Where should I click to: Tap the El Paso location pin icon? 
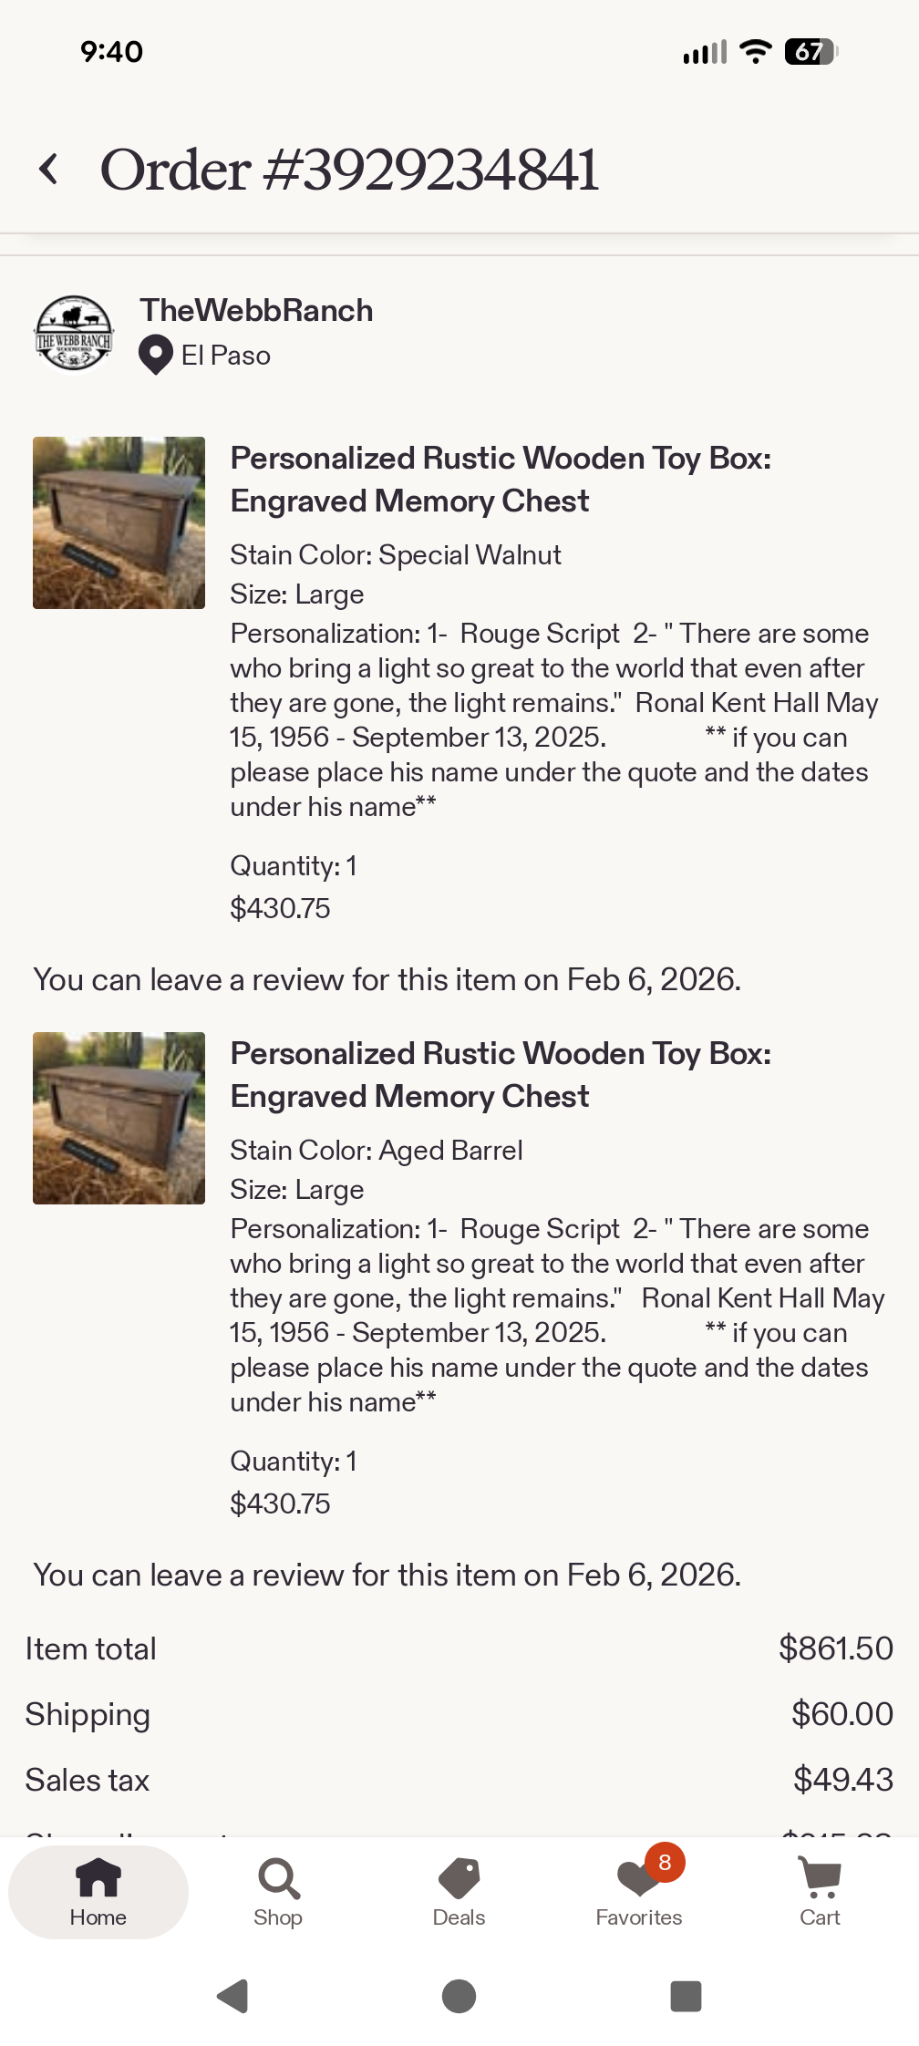click(x=155, y=356)
